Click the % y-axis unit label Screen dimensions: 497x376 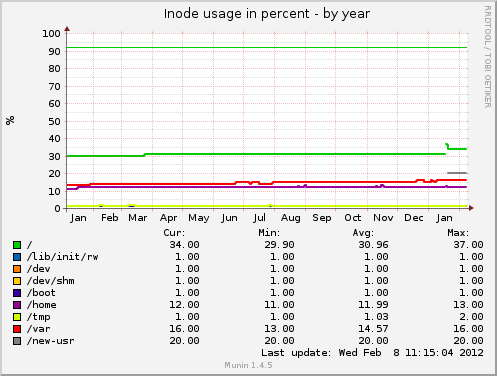click(10, 120)
